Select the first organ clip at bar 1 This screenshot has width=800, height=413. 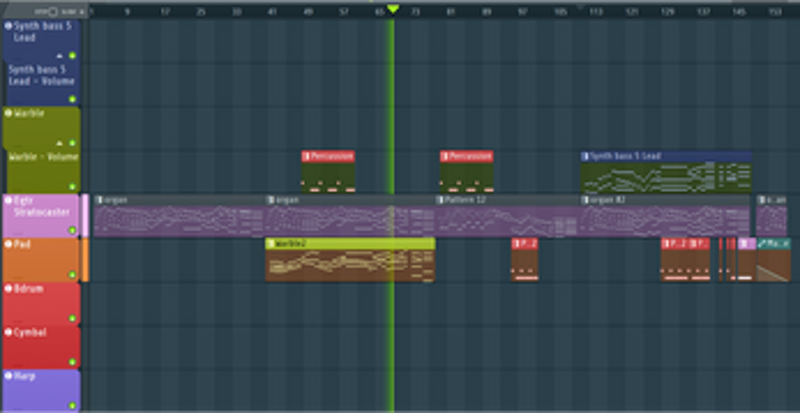179,215
